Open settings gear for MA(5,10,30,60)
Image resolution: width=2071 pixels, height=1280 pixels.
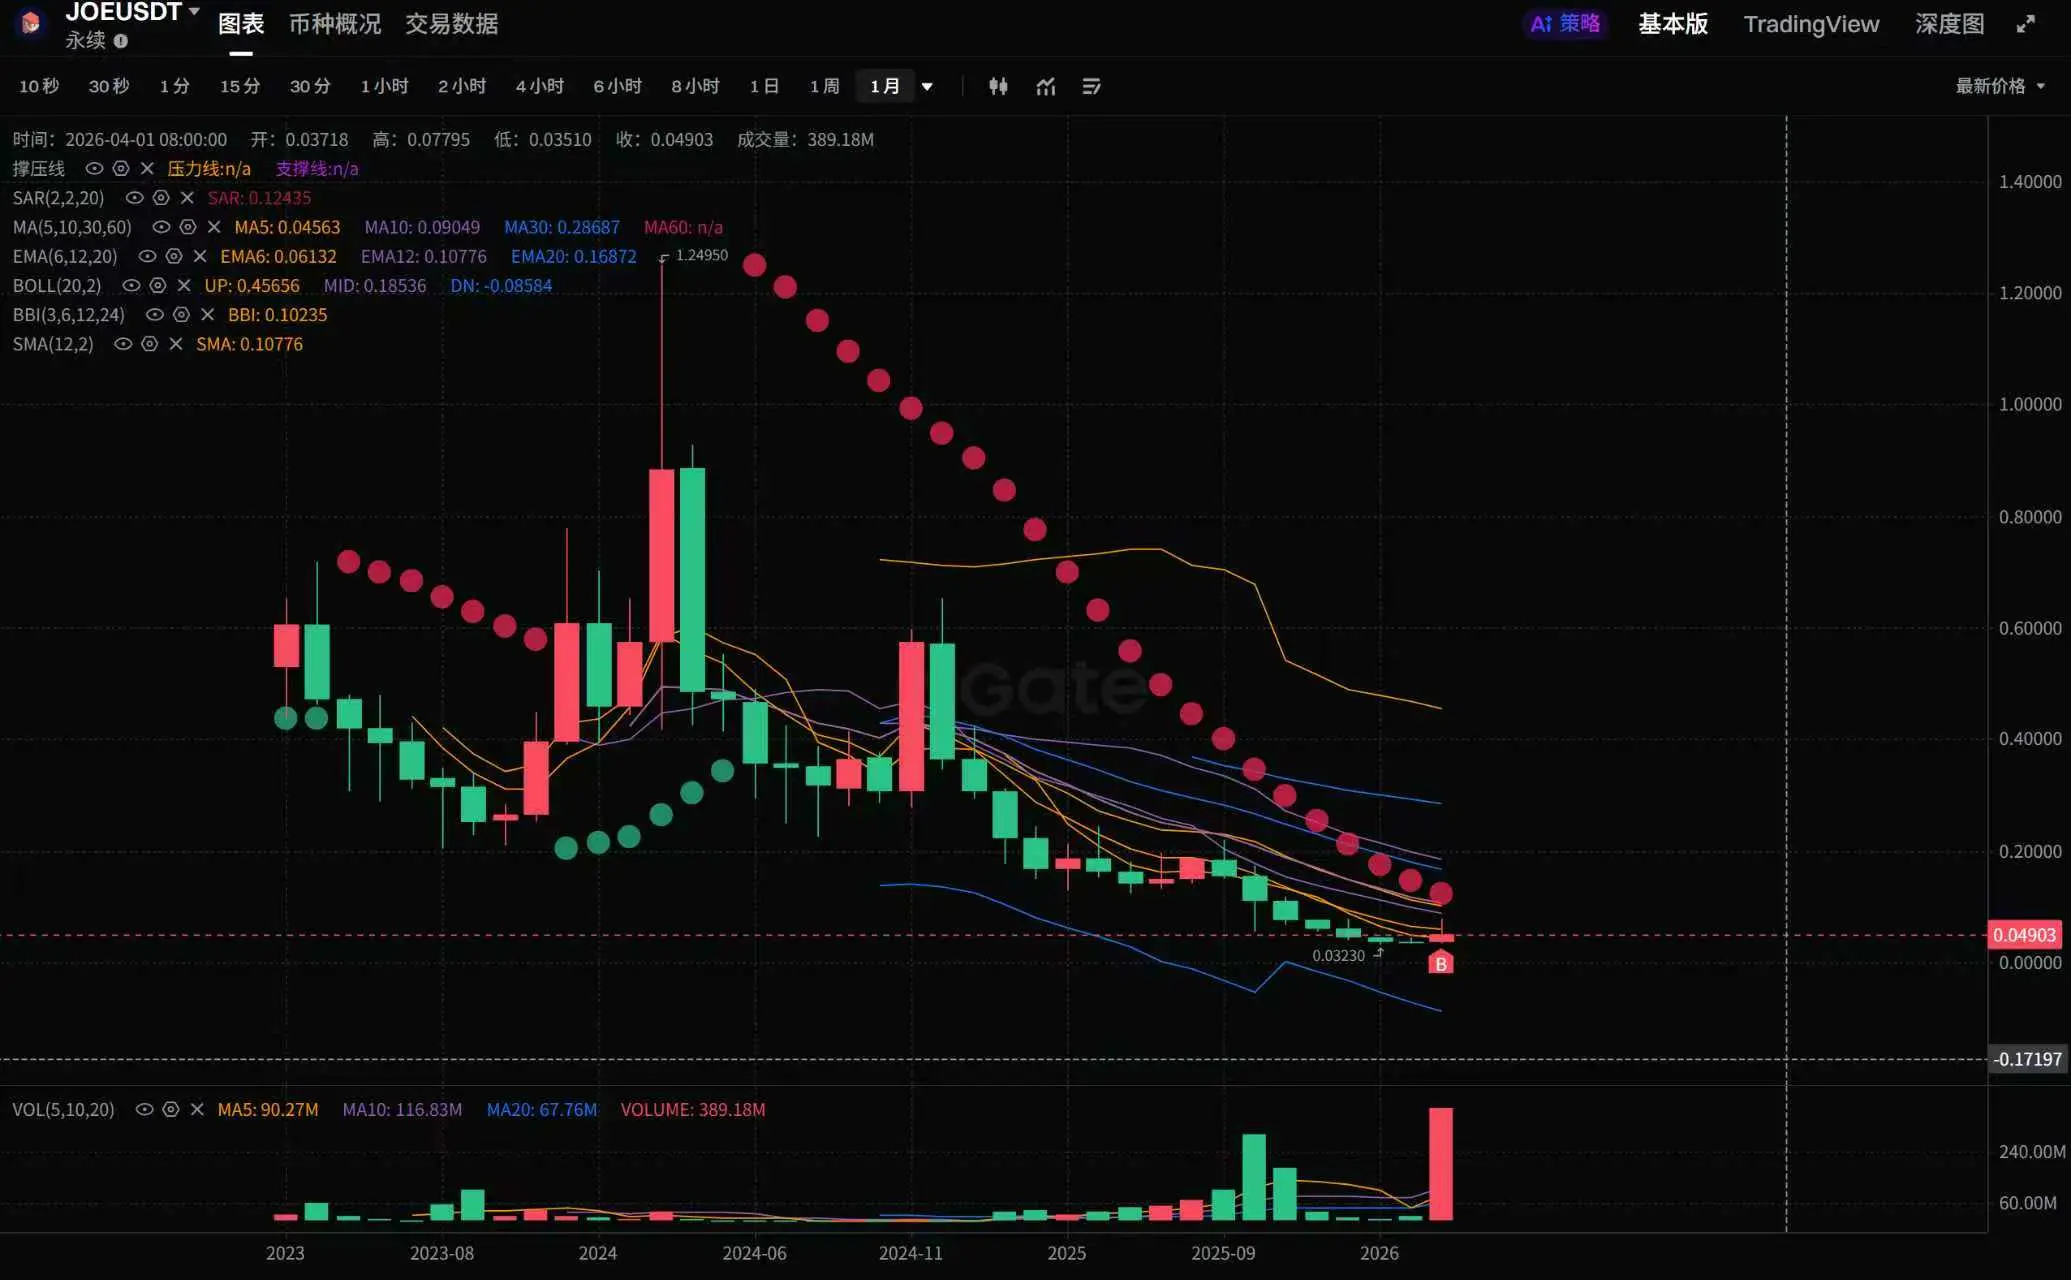click(187, 227)
